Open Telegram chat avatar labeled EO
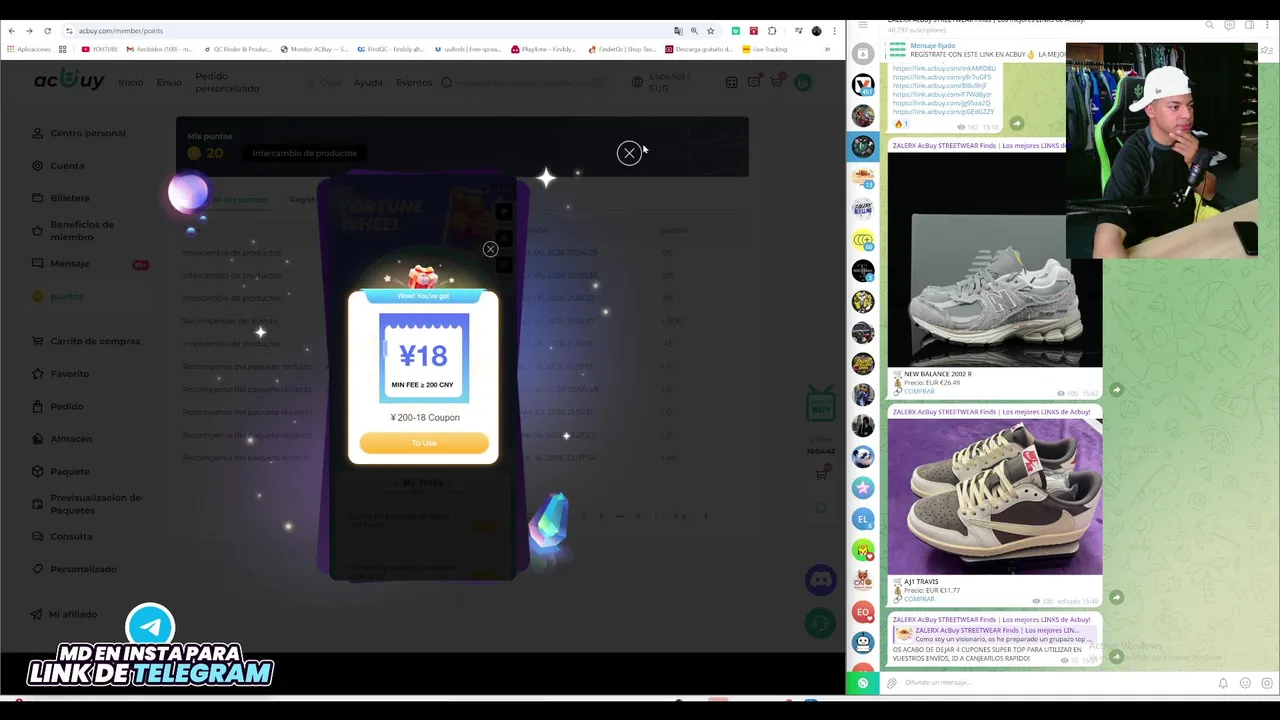 click(x=863, y=612)
